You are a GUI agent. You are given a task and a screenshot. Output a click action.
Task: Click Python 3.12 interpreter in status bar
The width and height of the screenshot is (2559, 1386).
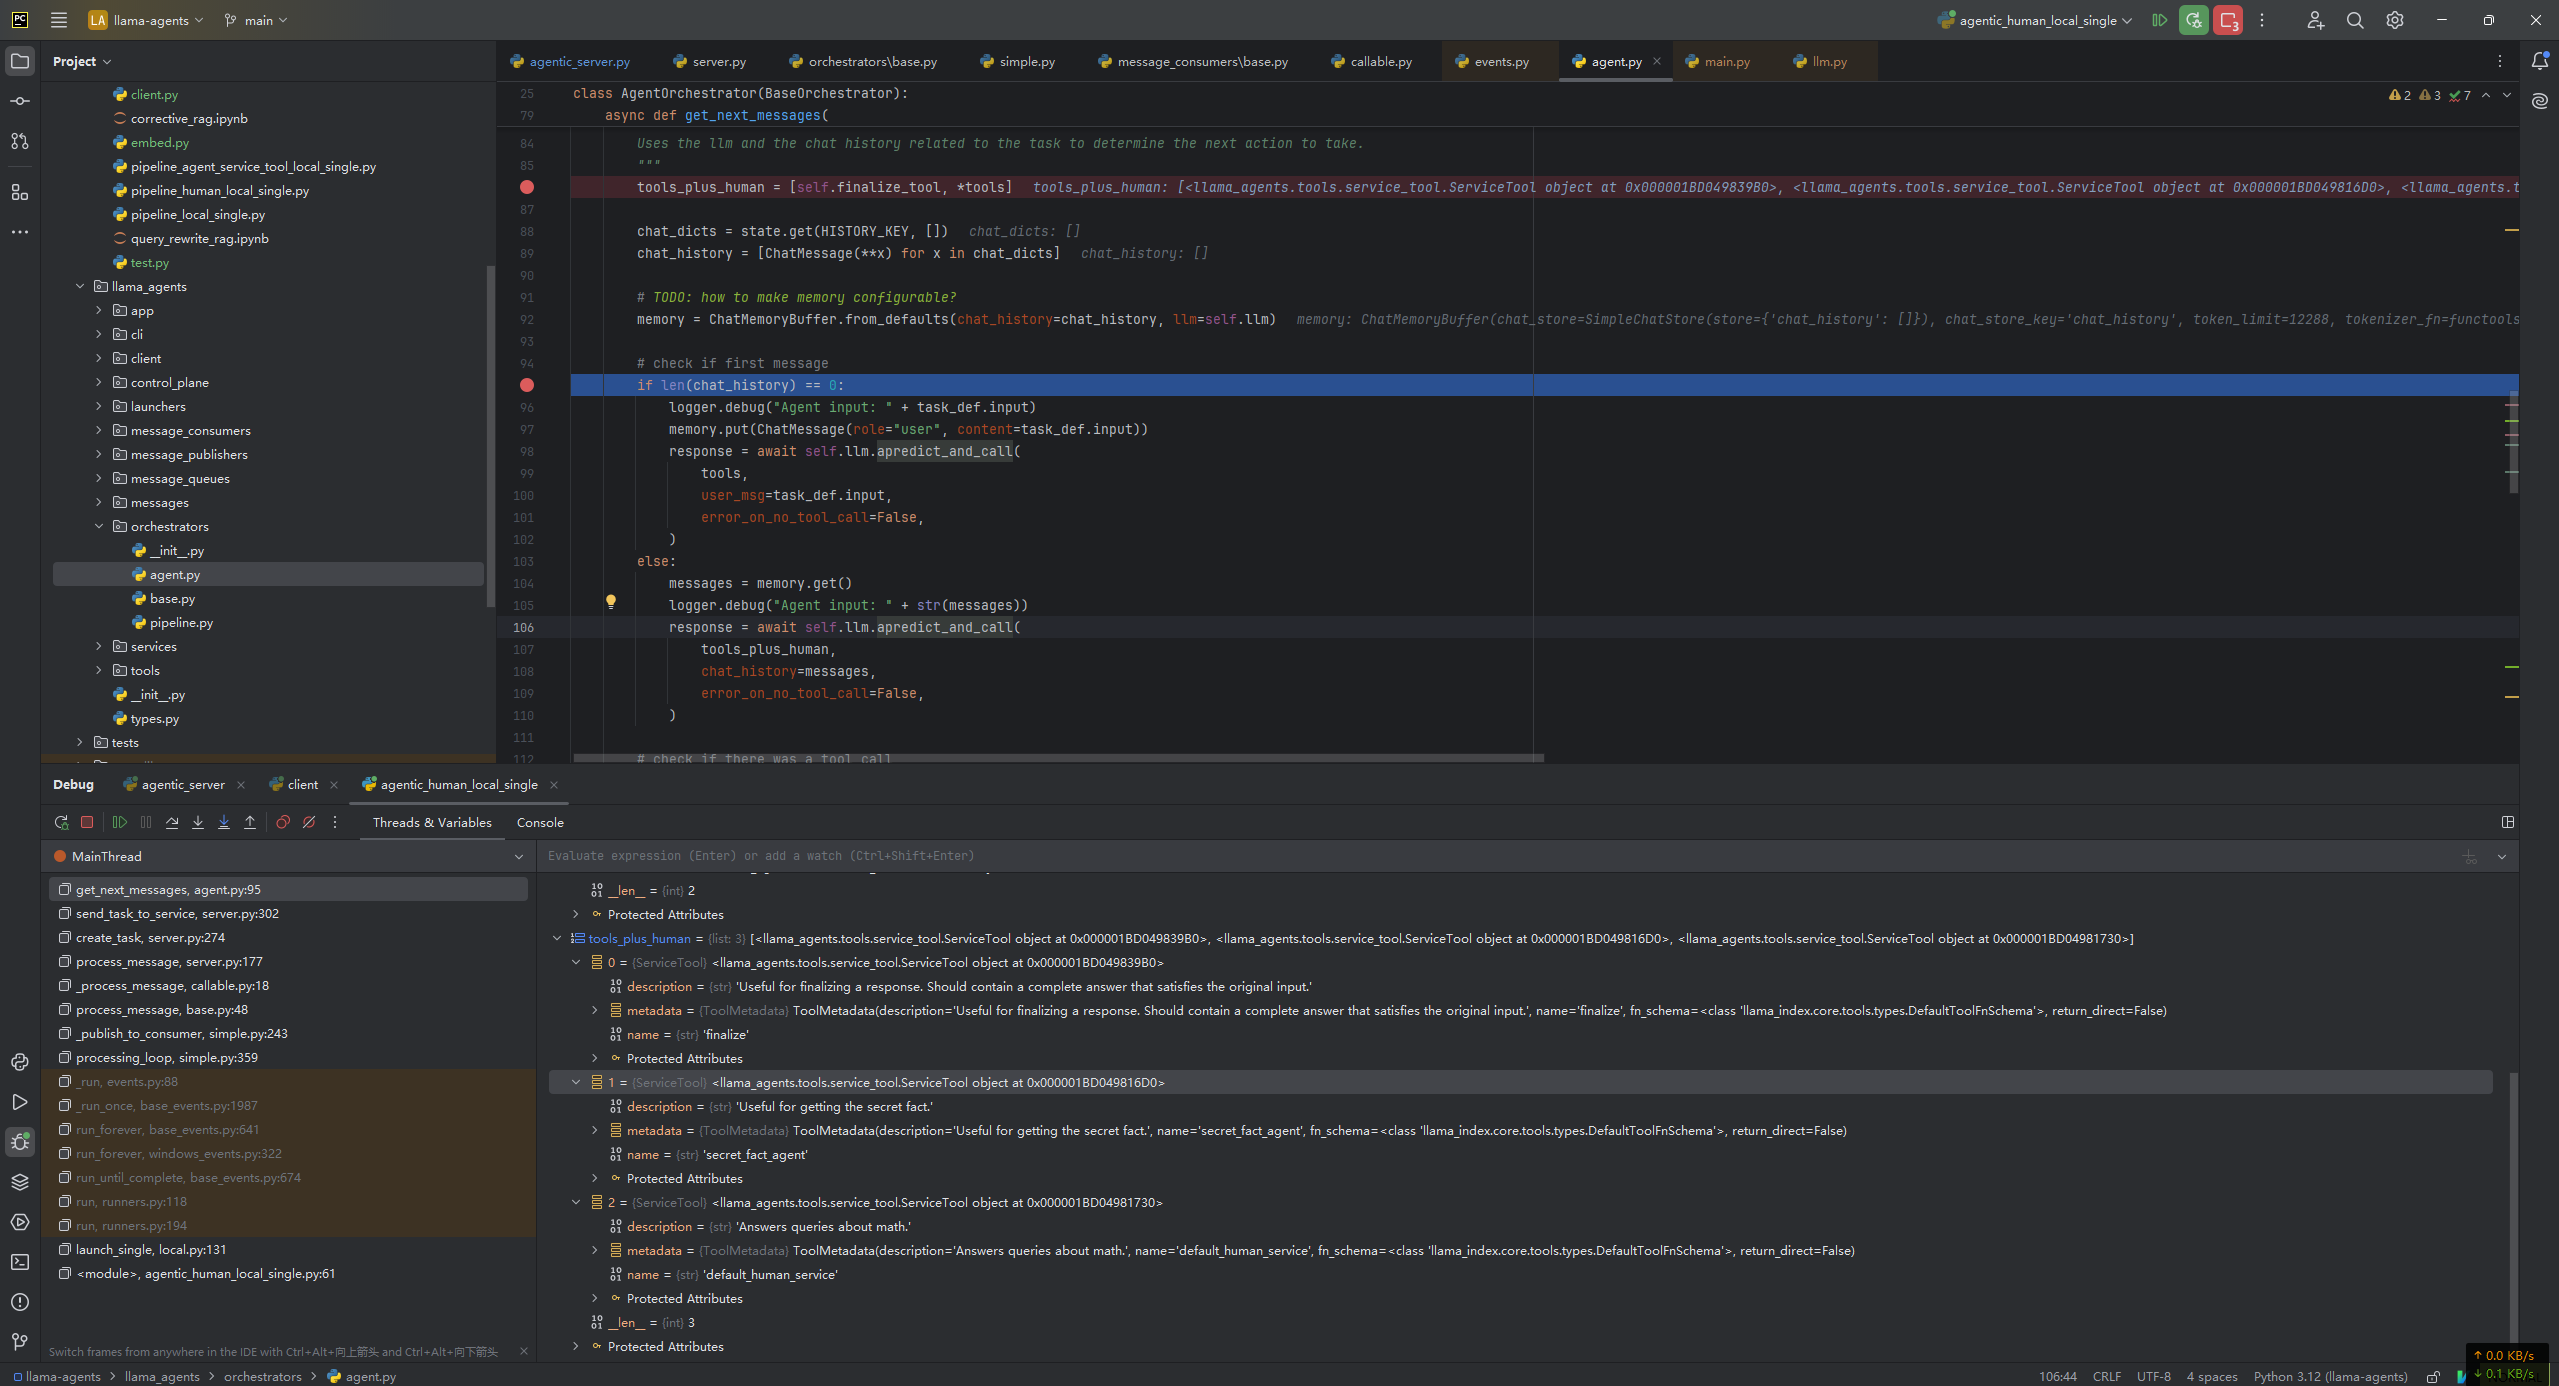tap(2329, 1376)
